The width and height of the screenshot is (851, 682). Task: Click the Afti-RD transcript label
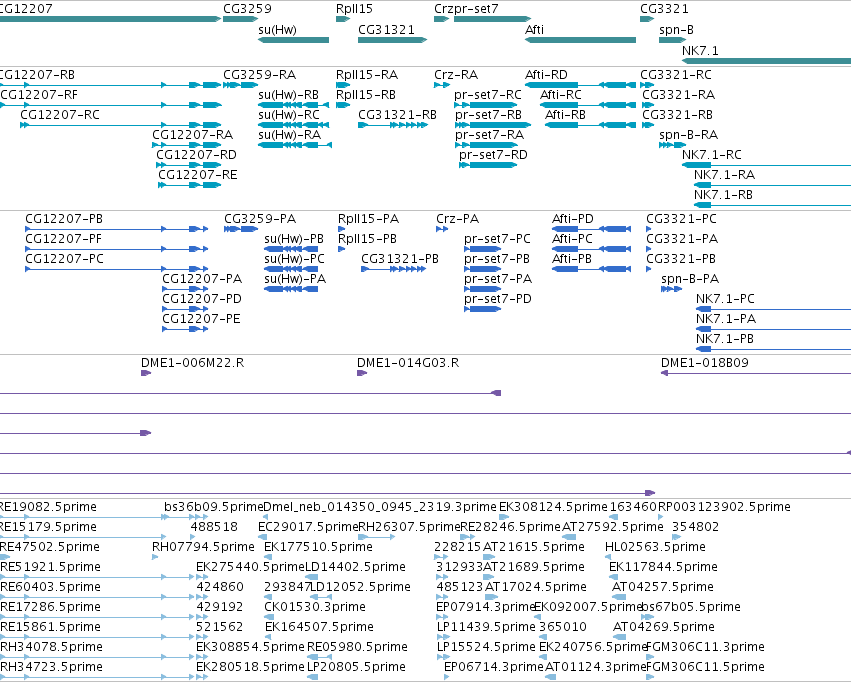pos(546,75)
